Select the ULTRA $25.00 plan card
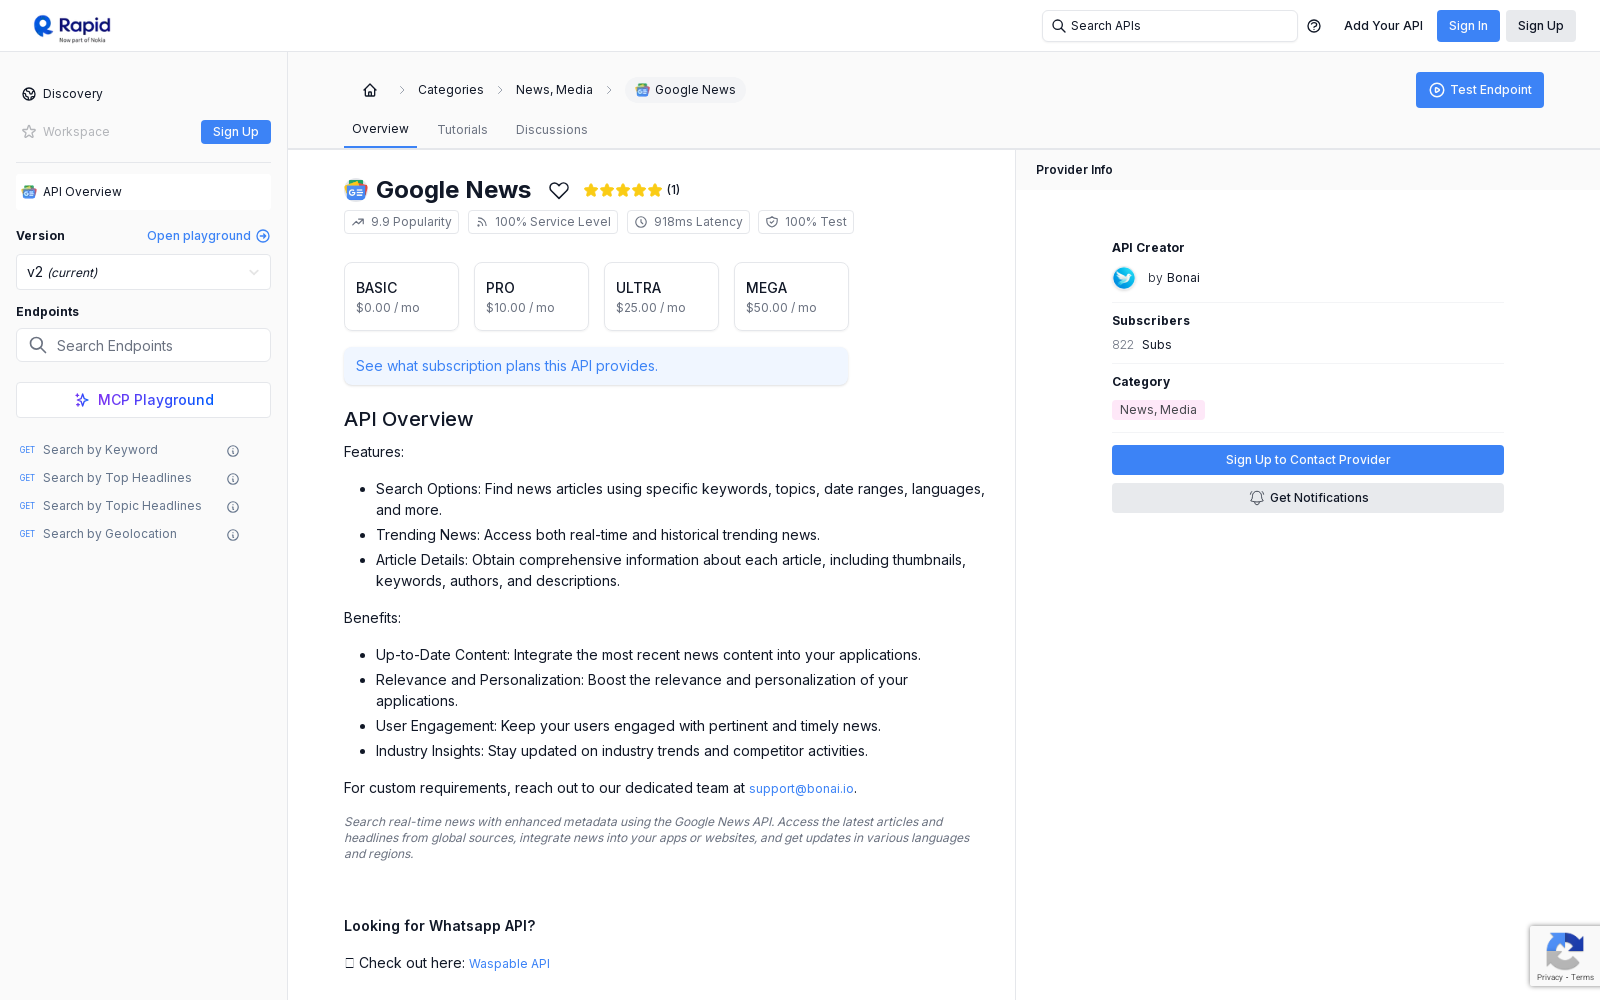This screenshot has height=1000, width=1600. coord(661,296)
